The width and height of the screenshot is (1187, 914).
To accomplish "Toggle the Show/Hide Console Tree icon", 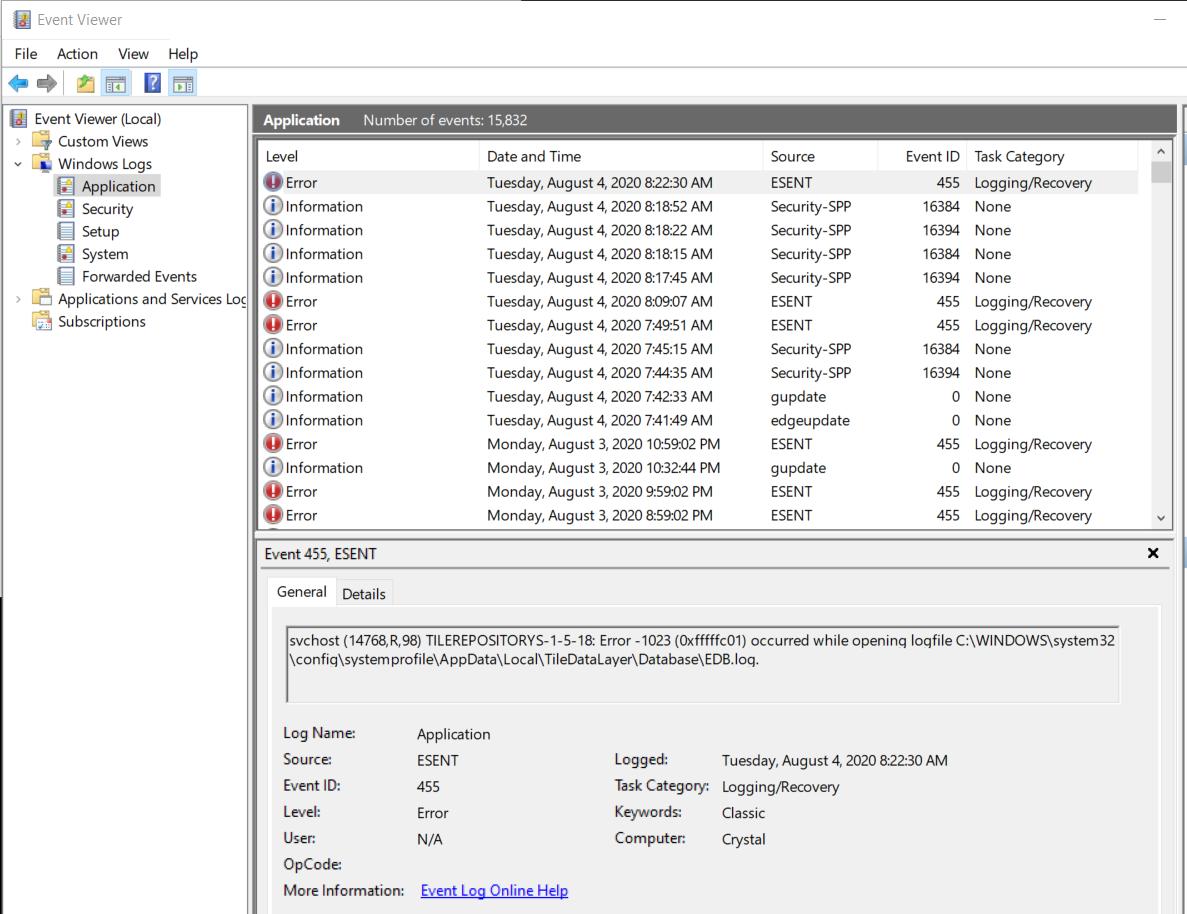I will (x=116, y=84).
